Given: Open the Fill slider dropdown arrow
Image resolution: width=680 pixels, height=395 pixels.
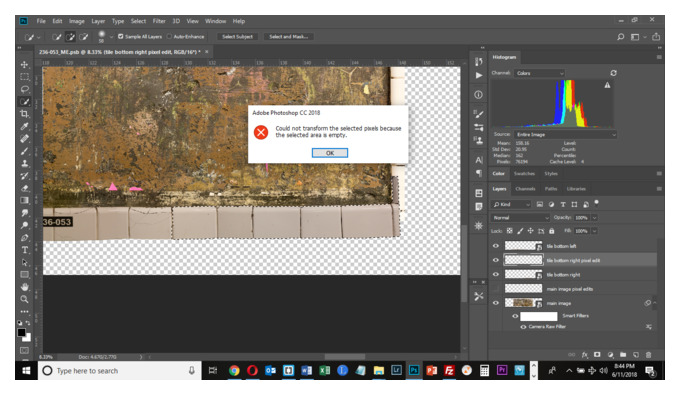Looking at the screenshot, I should 595,231.
